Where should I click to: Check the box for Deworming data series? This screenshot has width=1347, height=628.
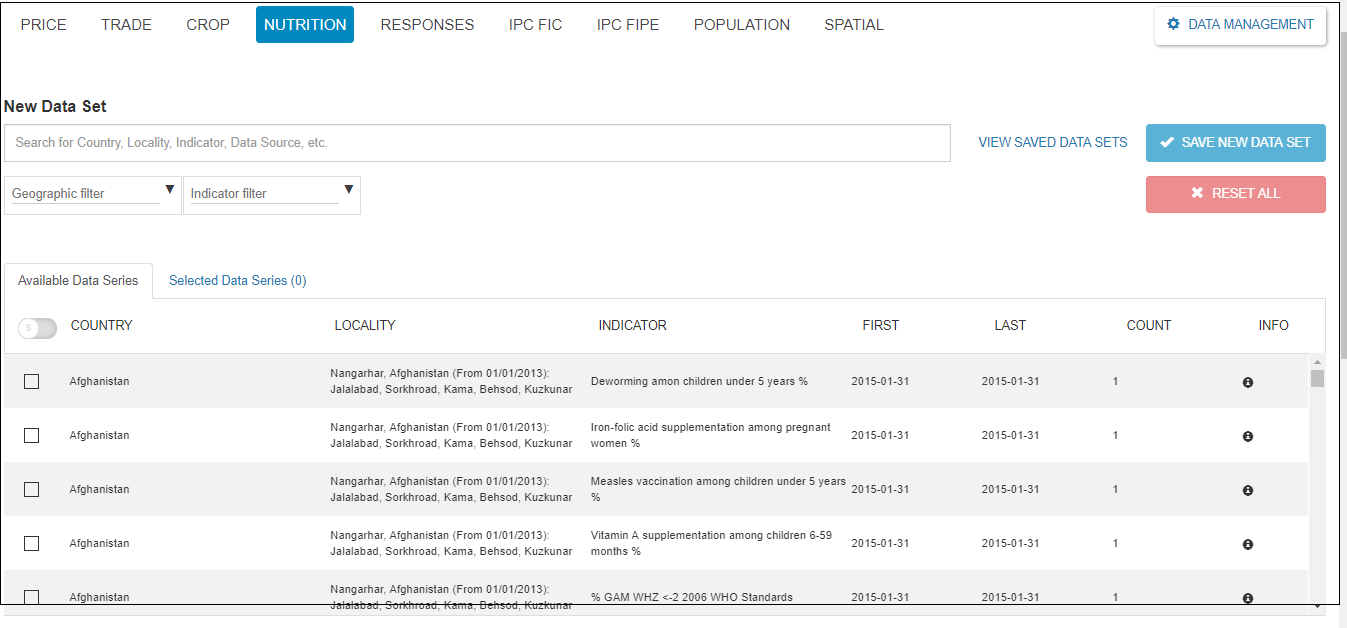pyautogui.click(x=32, y=381)
